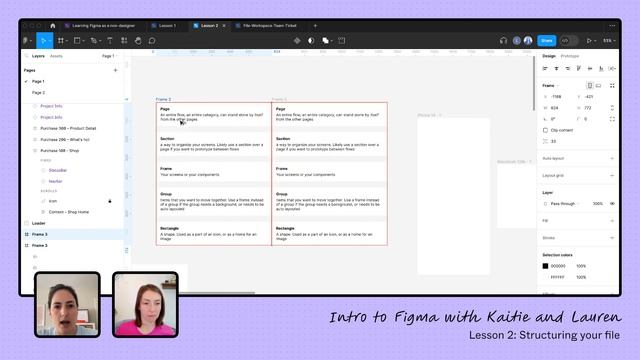Click the Align horizontal centers icon
Screen dimensions: 640x360
[x=556, y=69]
